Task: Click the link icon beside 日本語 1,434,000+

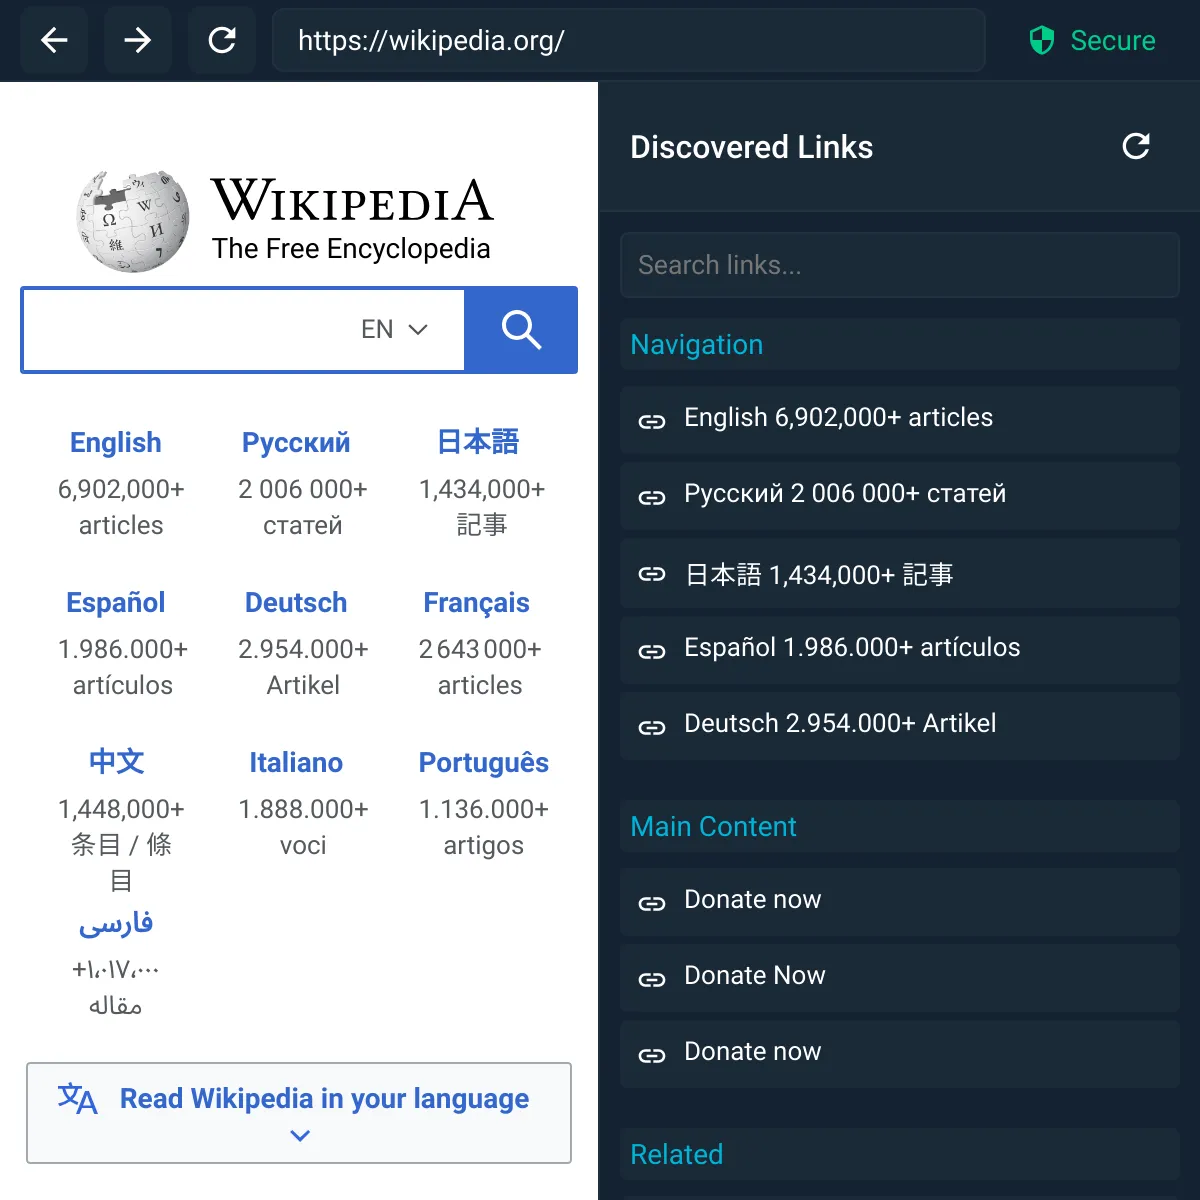Action: (x=652, y=574)
